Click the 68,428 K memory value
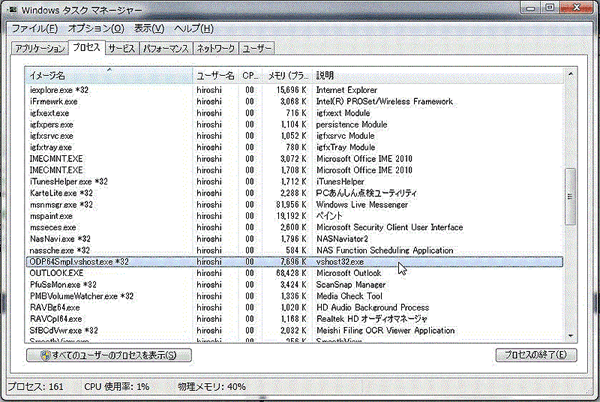Image resolution: width=600 pixels, height=402 pixels. pos(291,273)
